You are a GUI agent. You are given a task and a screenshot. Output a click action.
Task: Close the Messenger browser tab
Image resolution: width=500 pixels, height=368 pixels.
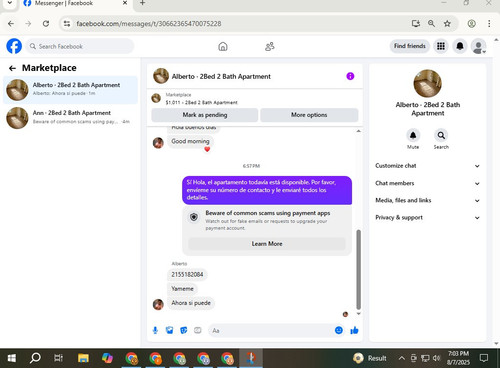[125, 3]
